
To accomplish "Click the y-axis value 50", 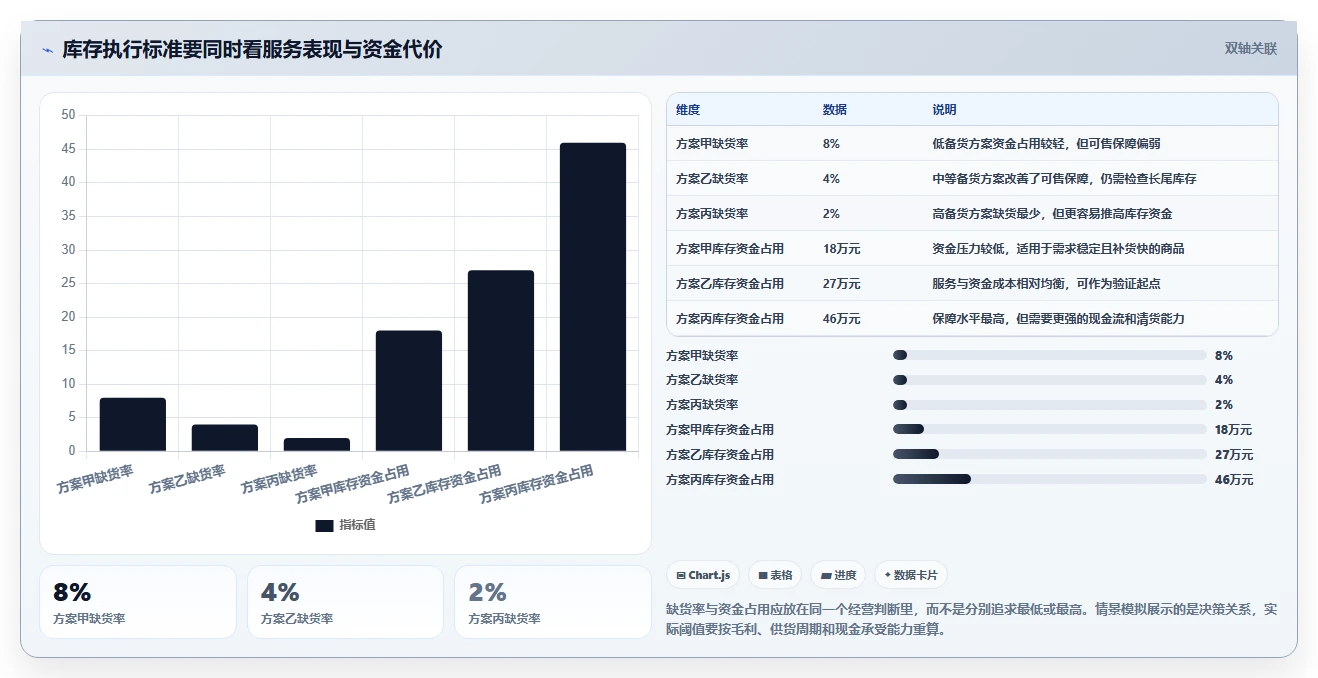I will [68, 115].
